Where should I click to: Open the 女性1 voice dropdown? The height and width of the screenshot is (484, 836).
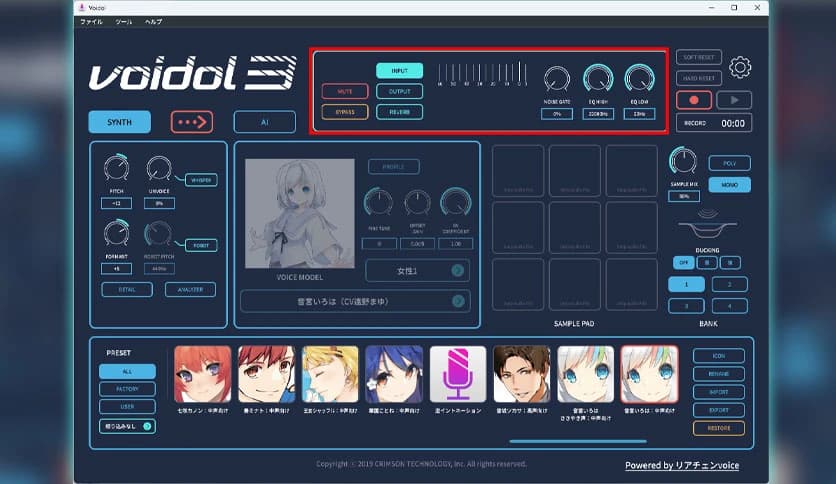(417, 271)
